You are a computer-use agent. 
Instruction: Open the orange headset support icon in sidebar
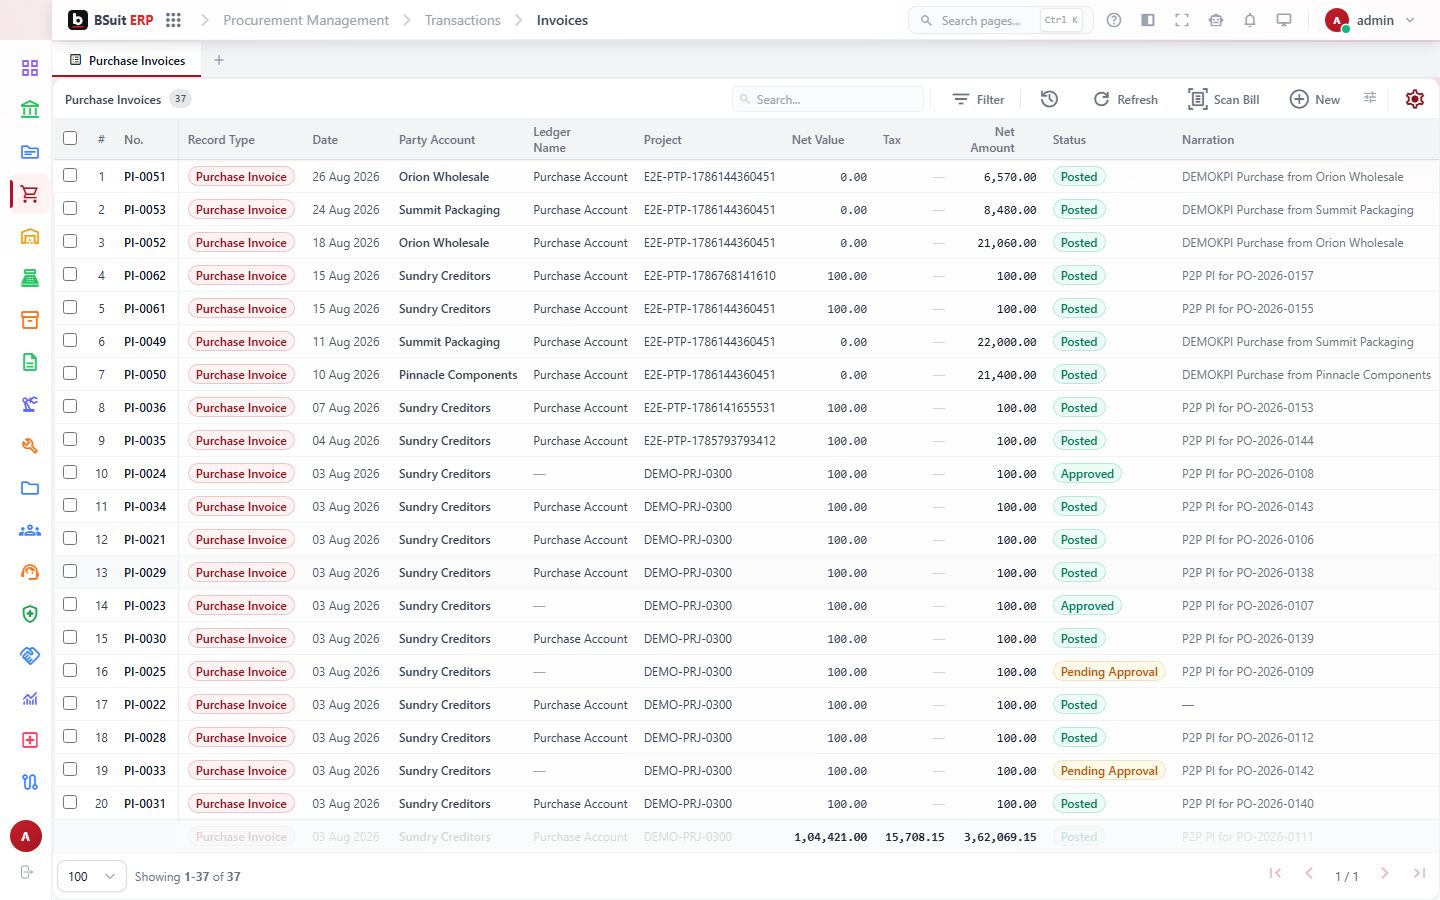click(x=30, y=572)
